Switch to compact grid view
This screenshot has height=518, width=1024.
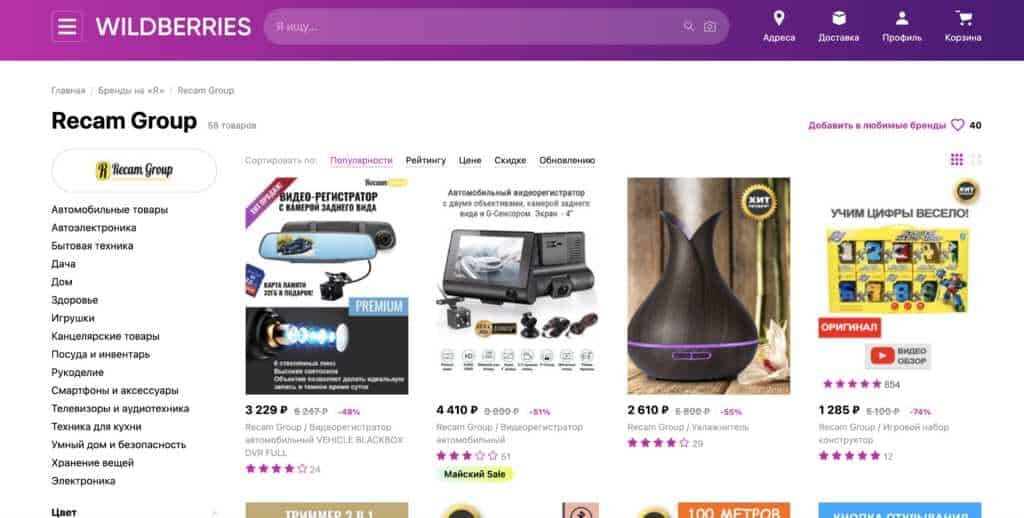957,159
